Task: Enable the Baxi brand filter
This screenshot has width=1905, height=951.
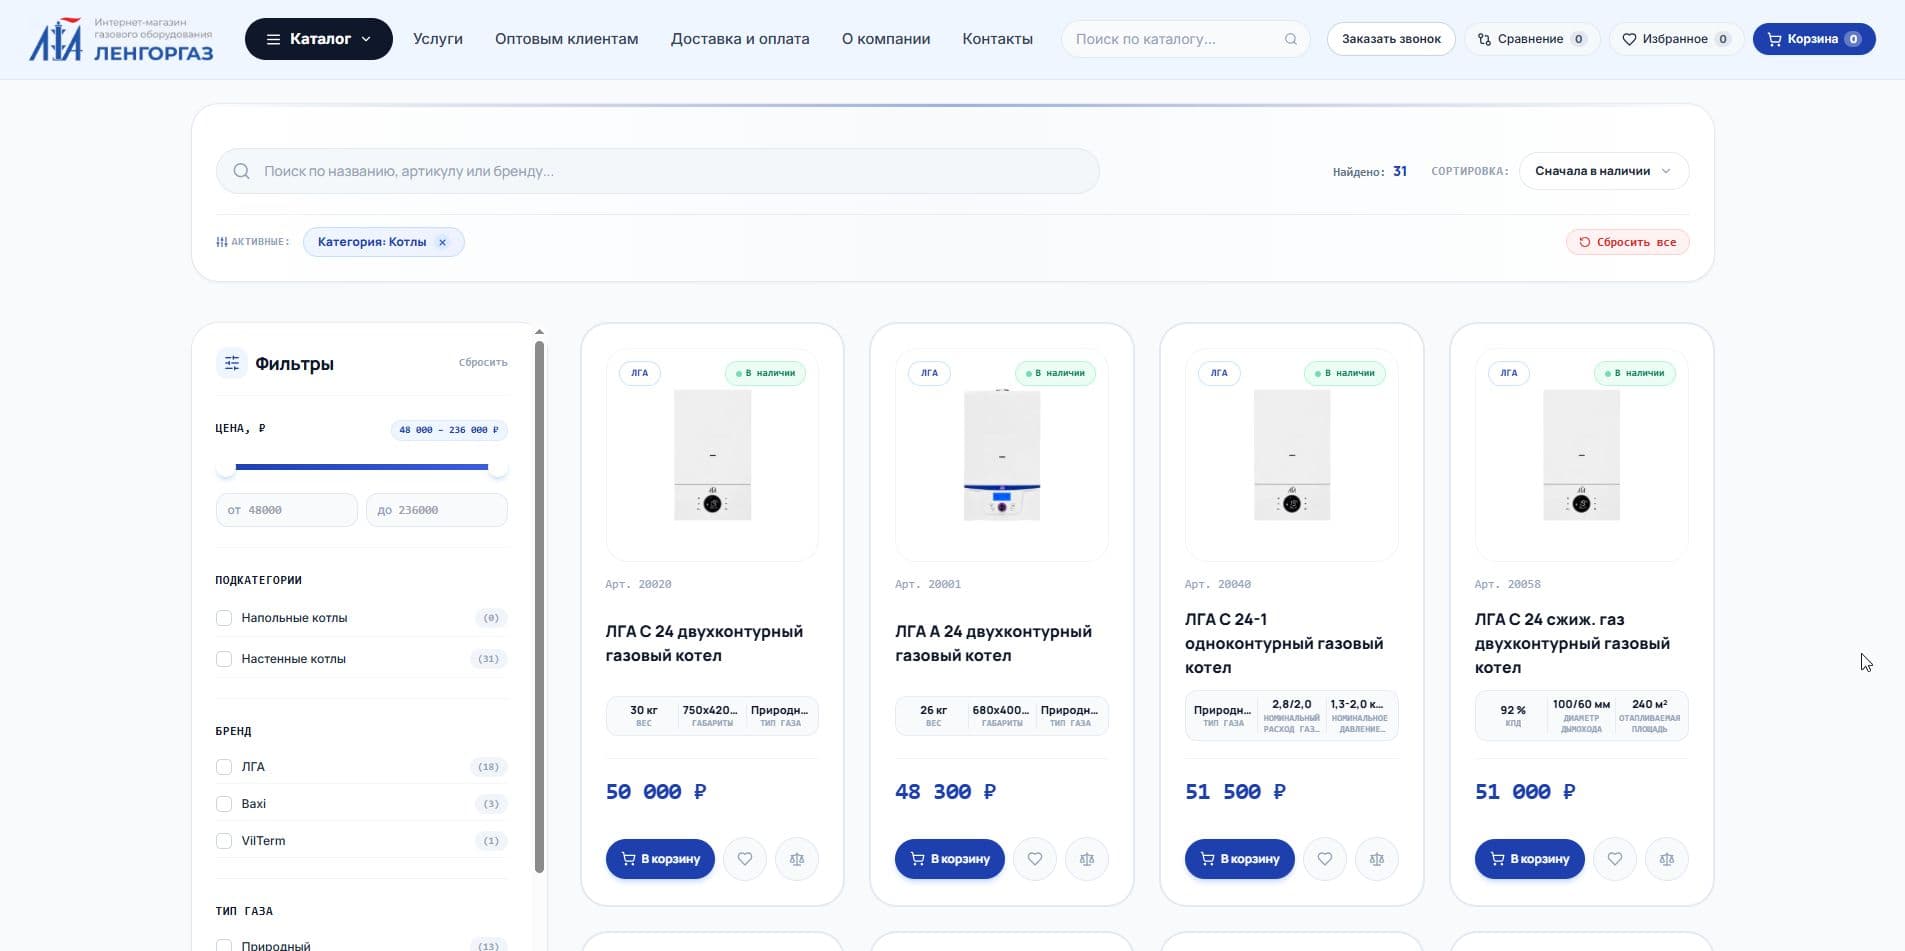Action: [224, 804]
